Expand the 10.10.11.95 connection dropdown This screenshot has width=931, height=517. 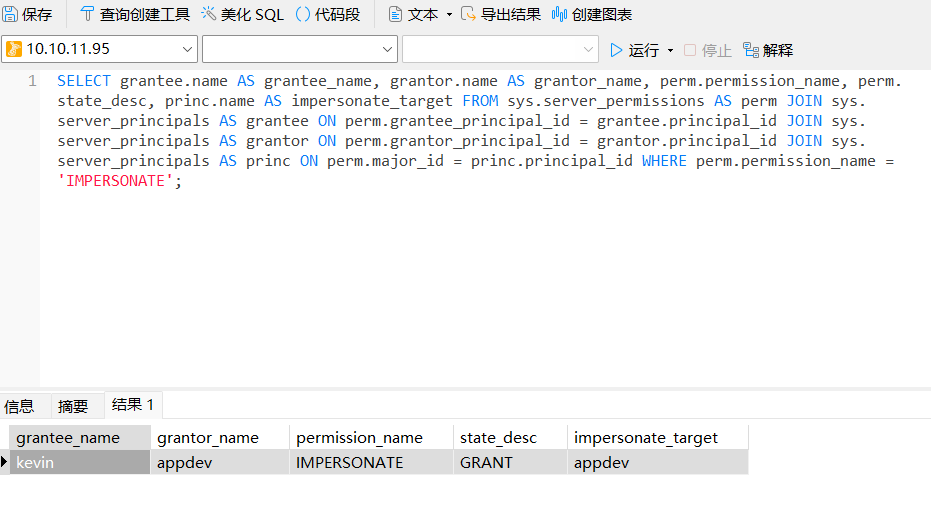pyautogui.click(x=188, y=49)
